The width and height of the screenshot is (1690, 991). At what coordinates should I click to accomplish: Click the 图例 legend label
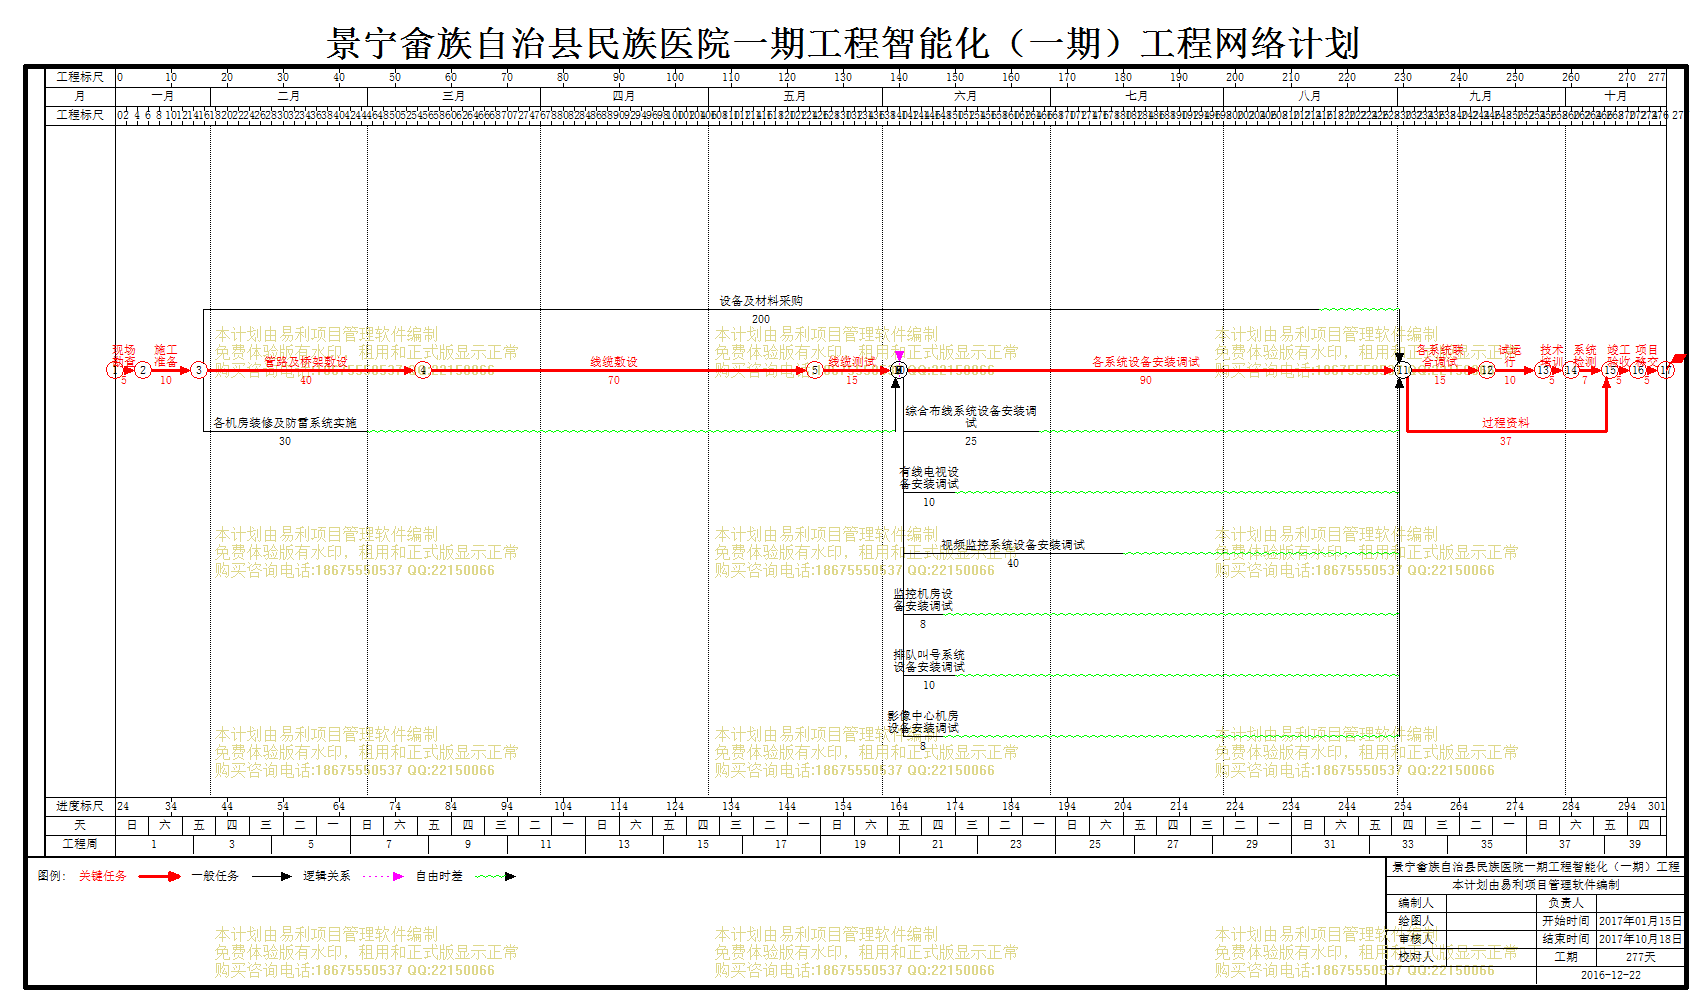tap(51, 876)
